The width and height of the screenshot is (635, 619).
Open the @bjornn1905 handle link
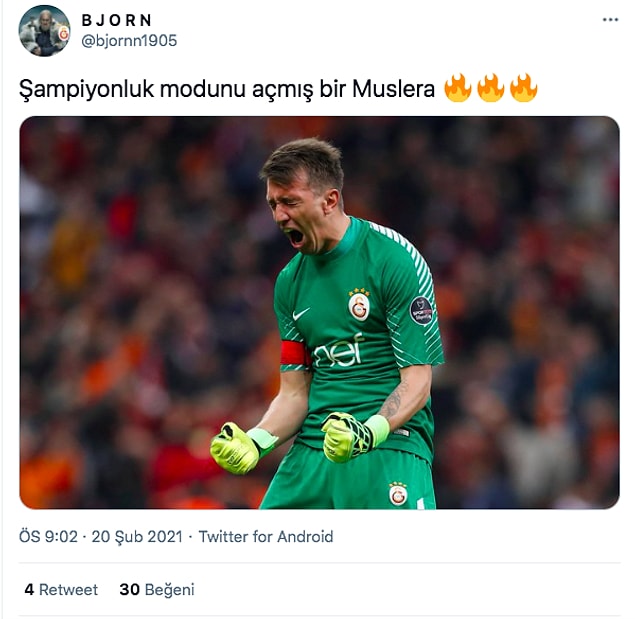pyautogui.click(x=129, y=41)
